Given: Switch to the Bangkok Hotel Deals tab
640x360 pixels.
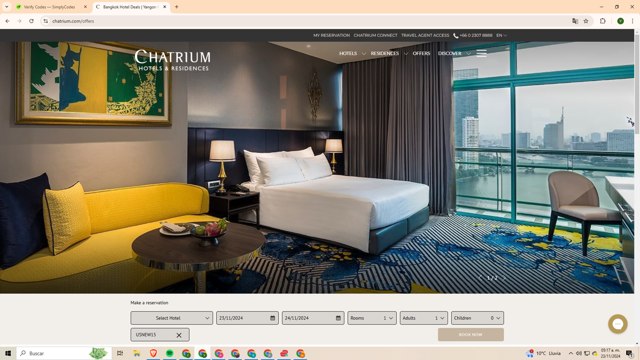Looking at the screenshot, I should (131, 7).
